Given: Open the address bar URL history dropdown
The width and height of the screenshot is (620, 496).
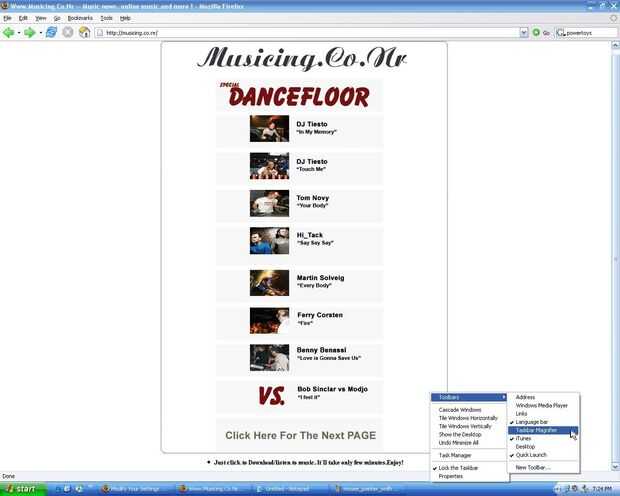Looking at the screenshot, I should [x=524, y=33].
